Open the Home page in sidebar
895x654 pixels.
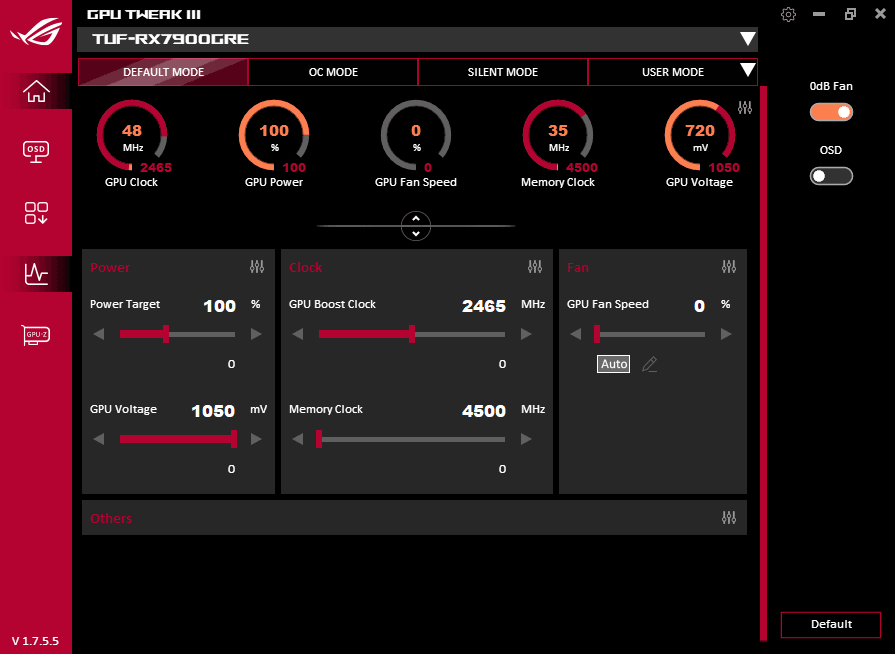[x=36, y=91]
